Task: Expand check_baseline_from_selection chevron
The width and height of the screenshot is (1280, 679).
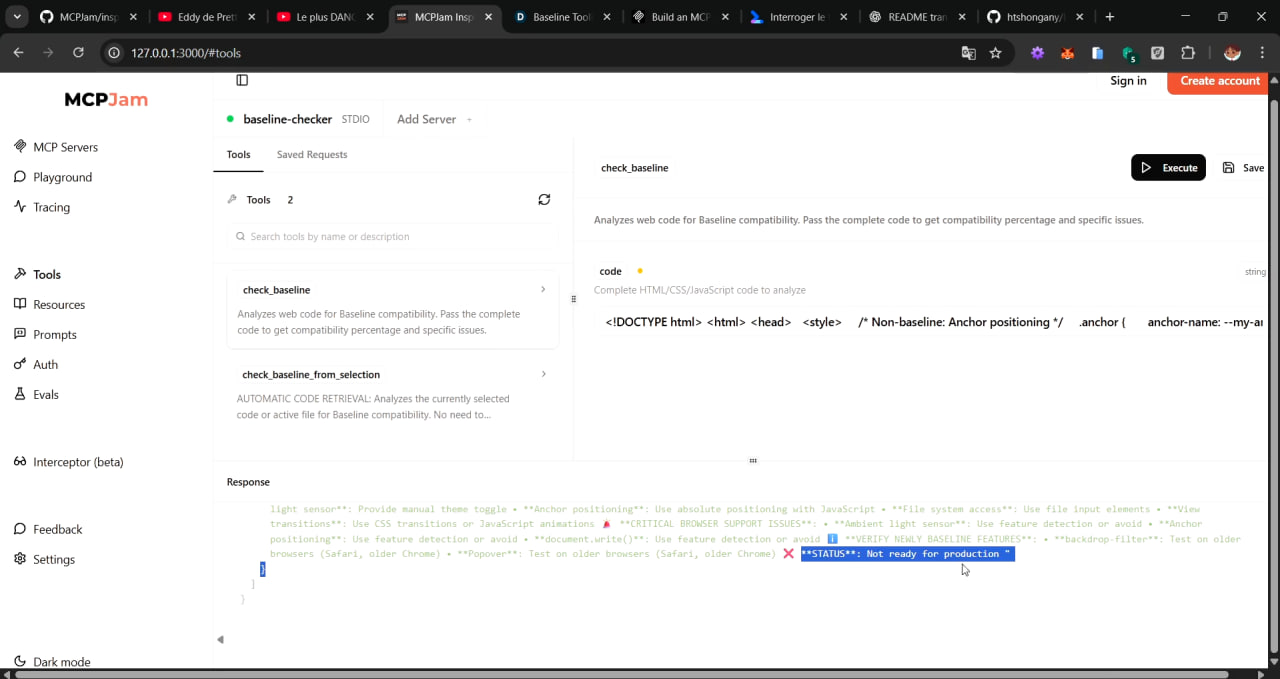Action: 543,374
